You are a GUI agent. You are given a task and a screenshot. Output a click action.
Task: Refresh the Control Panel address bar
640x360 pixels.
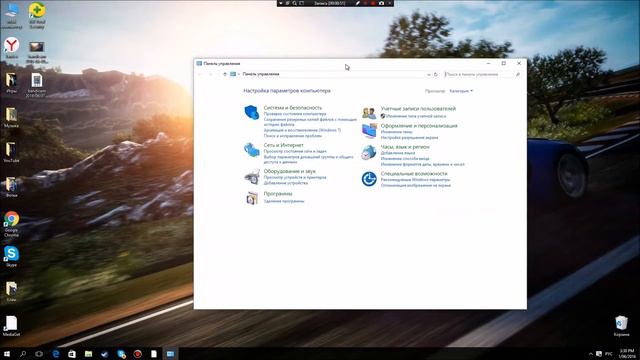(x=436, y=74)
